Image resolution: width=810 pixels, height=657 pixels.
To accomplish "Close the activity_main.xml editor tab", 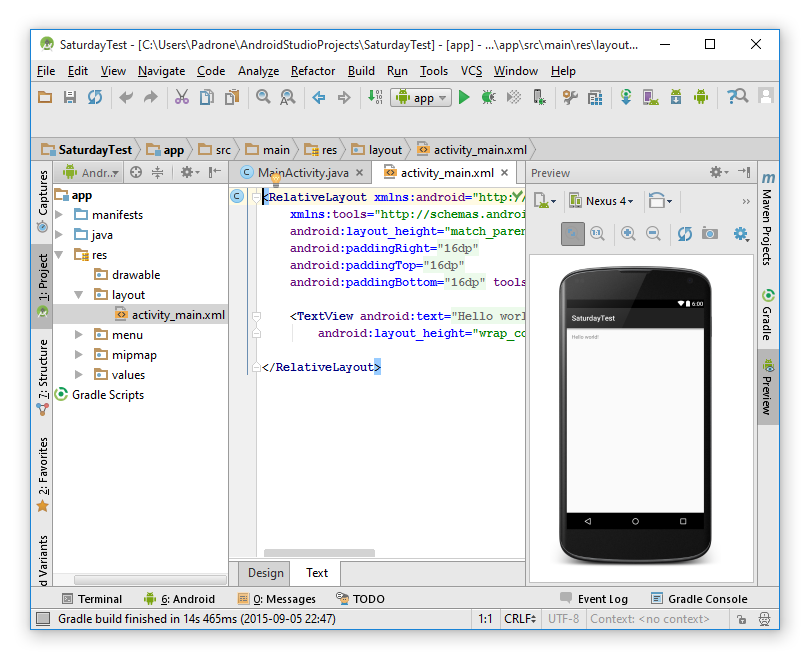I will click(505, 173).
